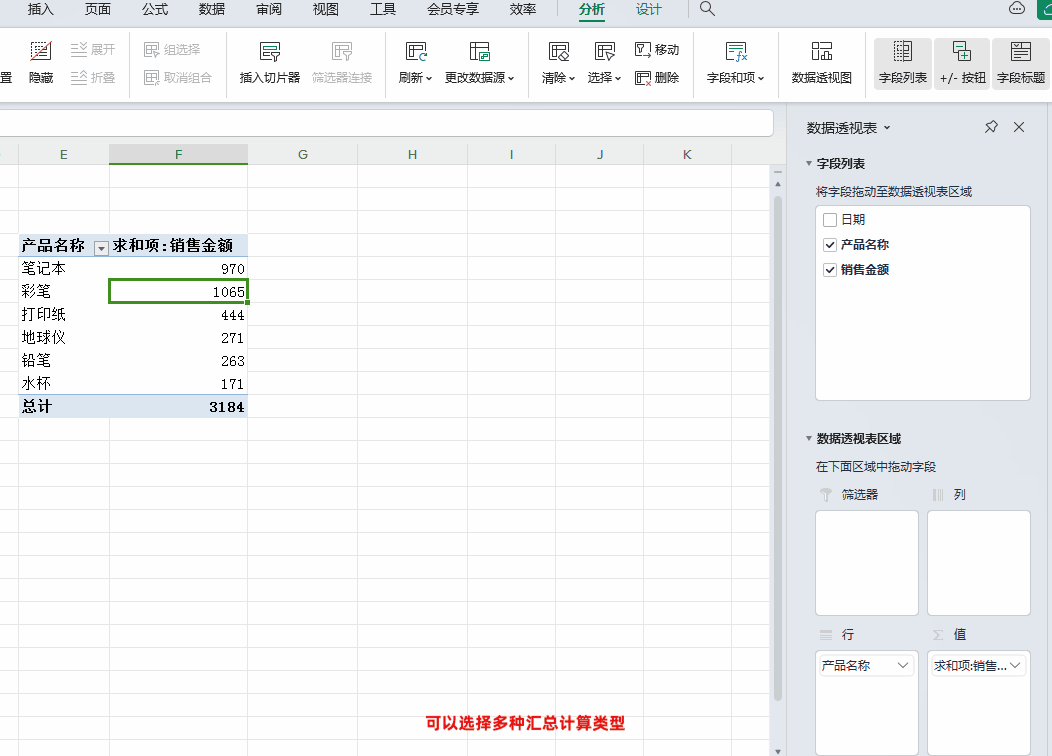Open the 数据 ribbon tab
This screenshot has height=756, width=1052.
[212, 9]
